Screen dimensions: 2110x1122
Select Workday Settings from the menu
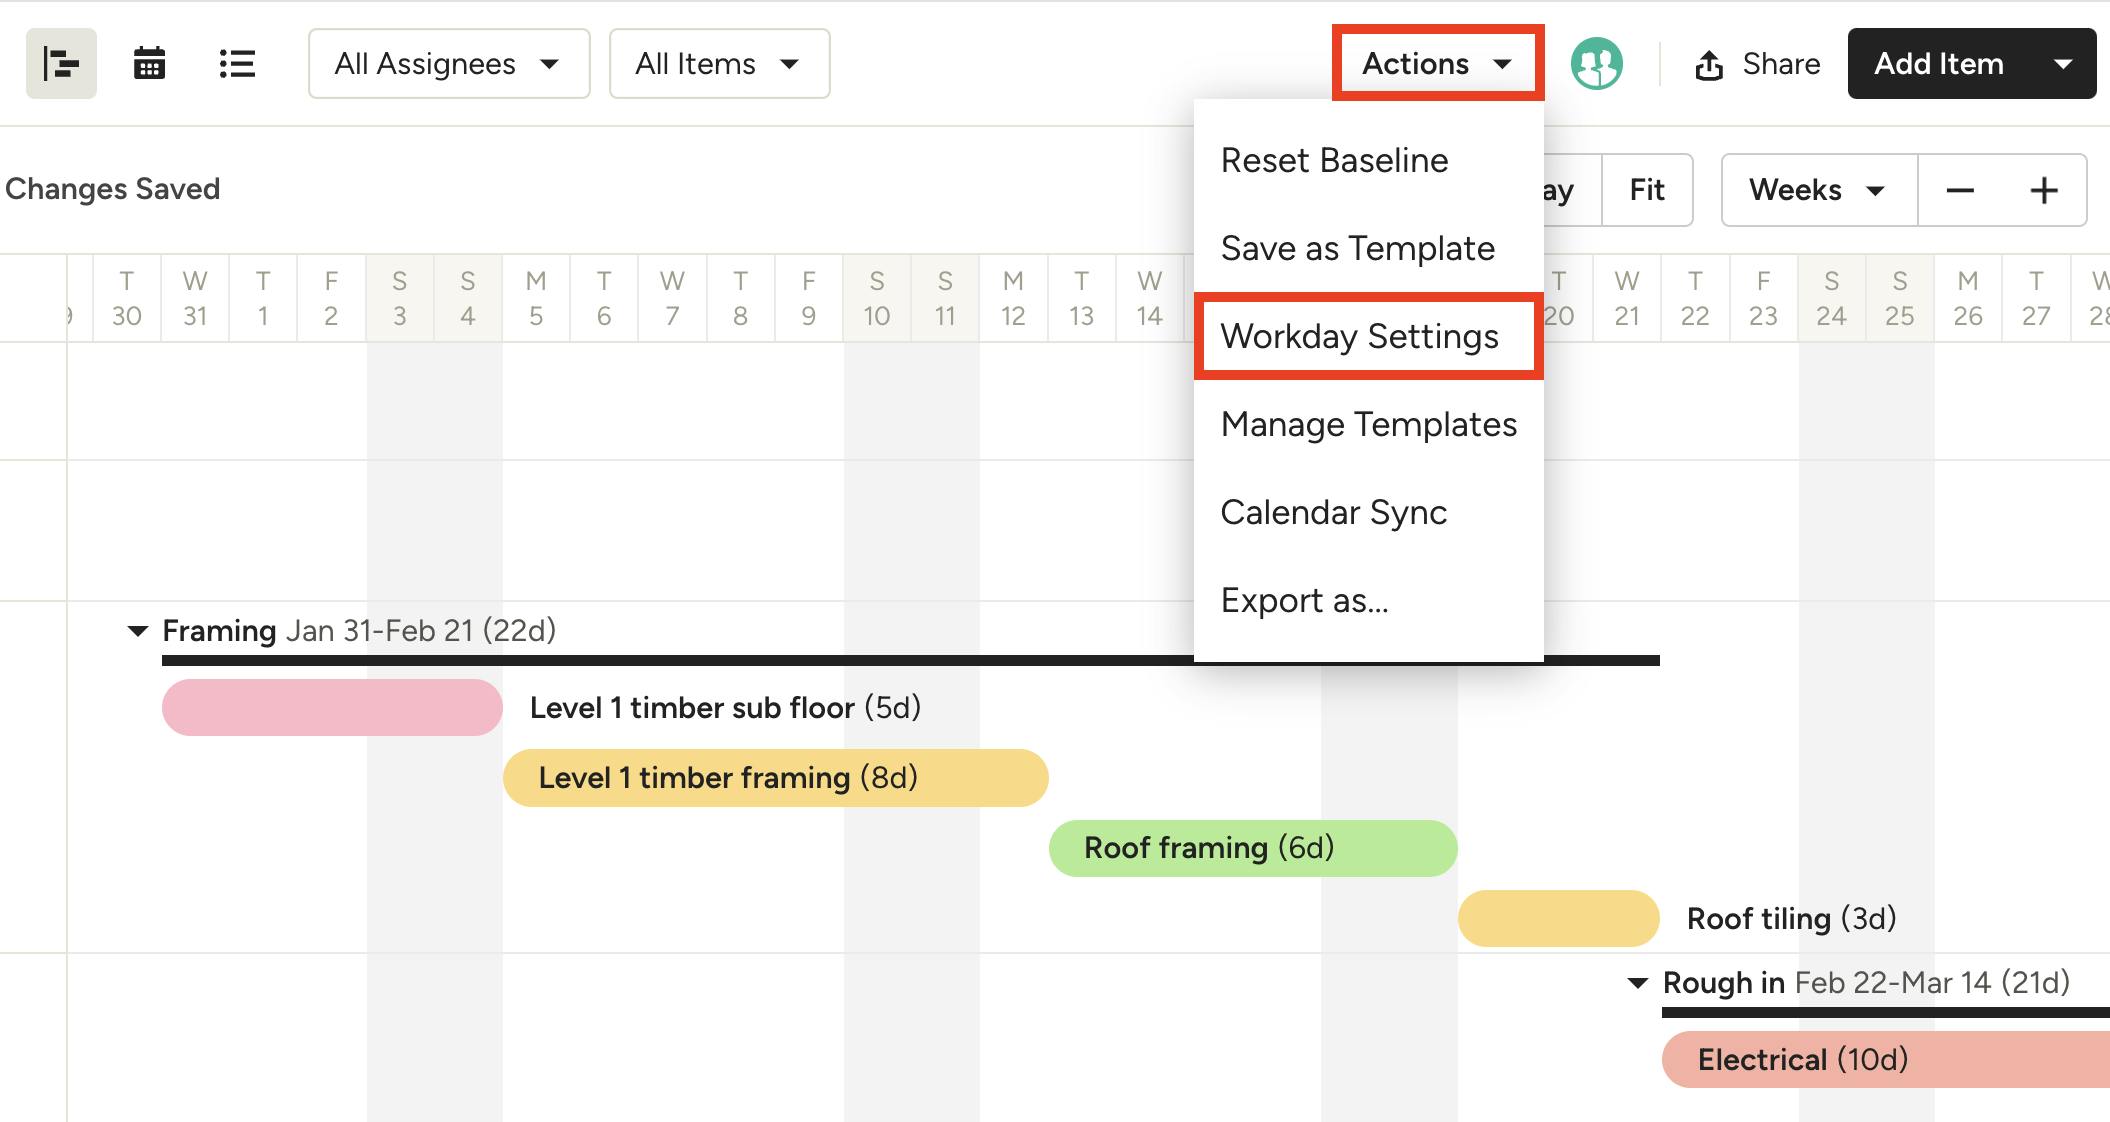click(1360, 337)
